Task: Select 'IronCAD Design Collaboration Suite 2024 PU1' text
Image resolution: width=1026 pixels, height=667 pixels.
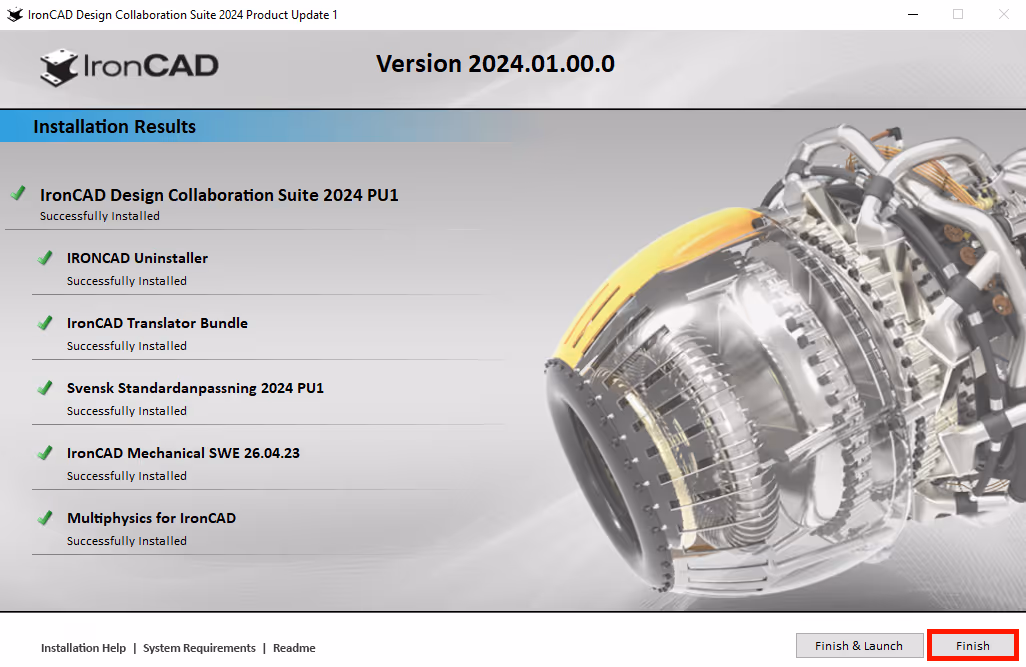Action: pos(219,195)
